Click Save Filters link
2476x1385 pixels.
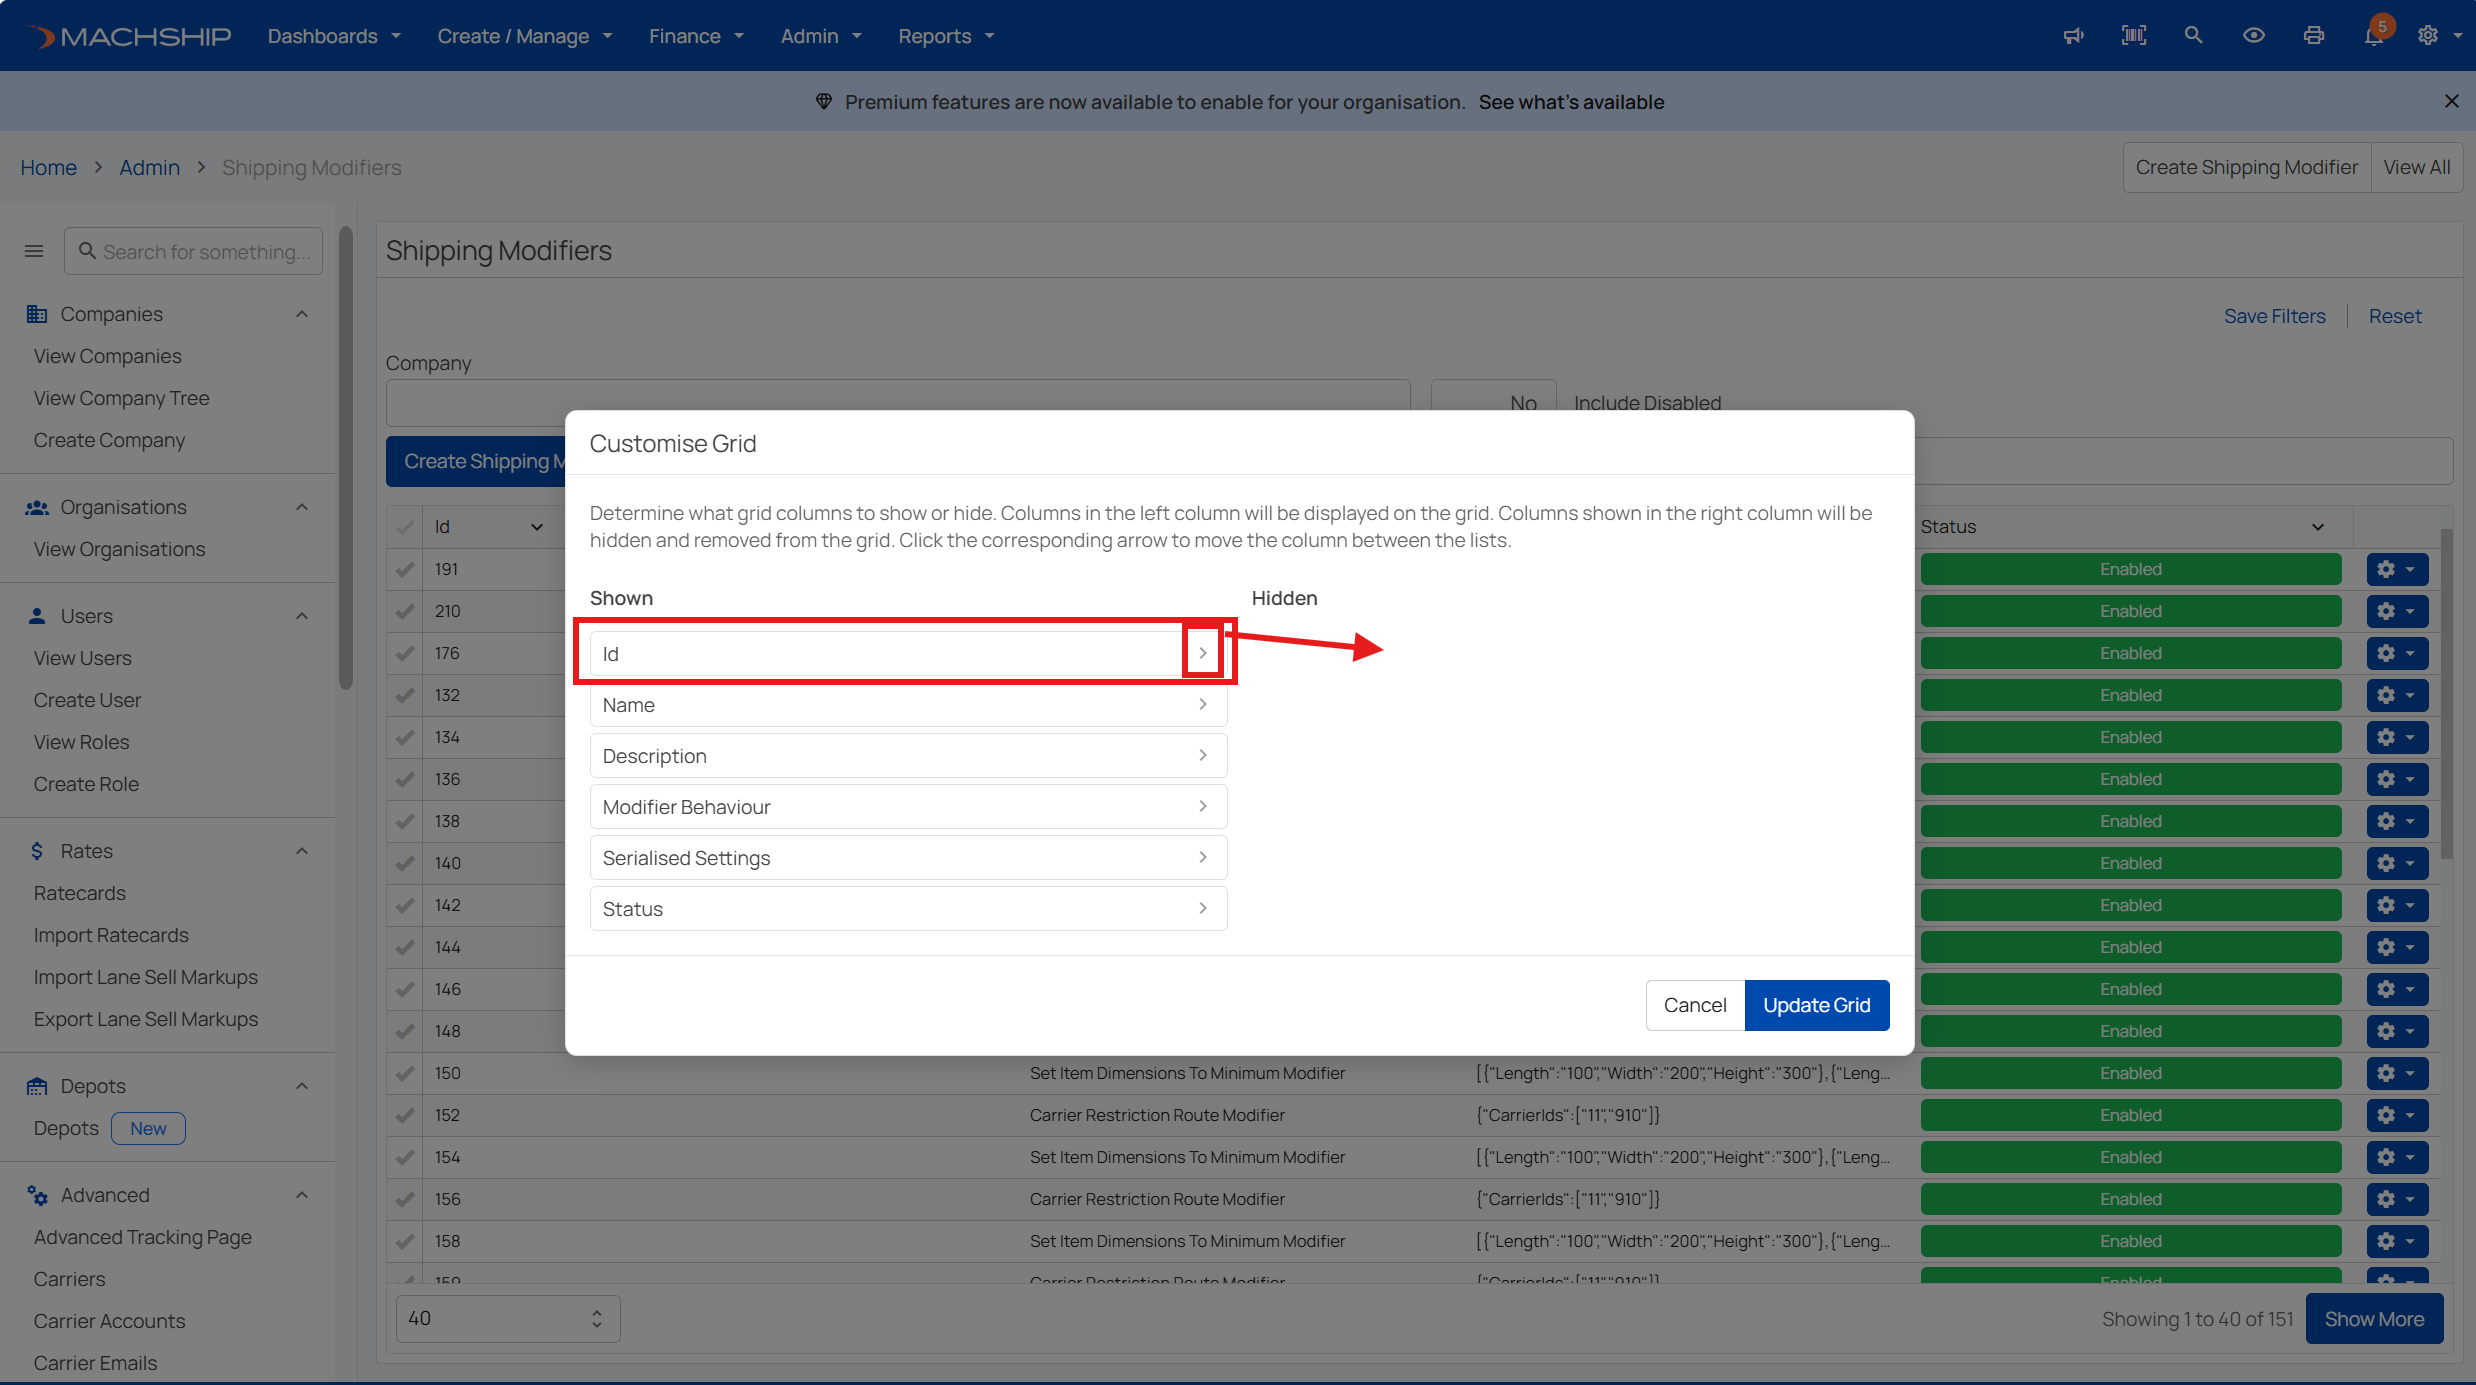(2274, 316)
